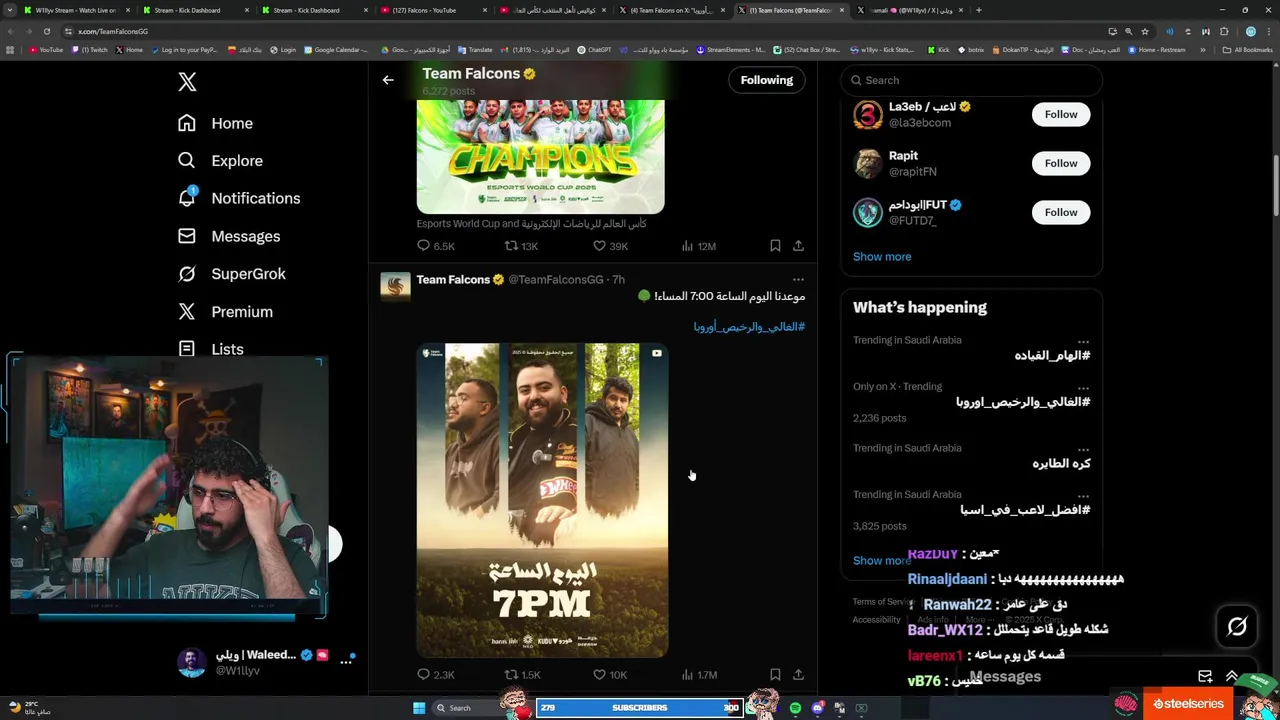Click the back arrow beside Team Falcons

tap(388, 80)
